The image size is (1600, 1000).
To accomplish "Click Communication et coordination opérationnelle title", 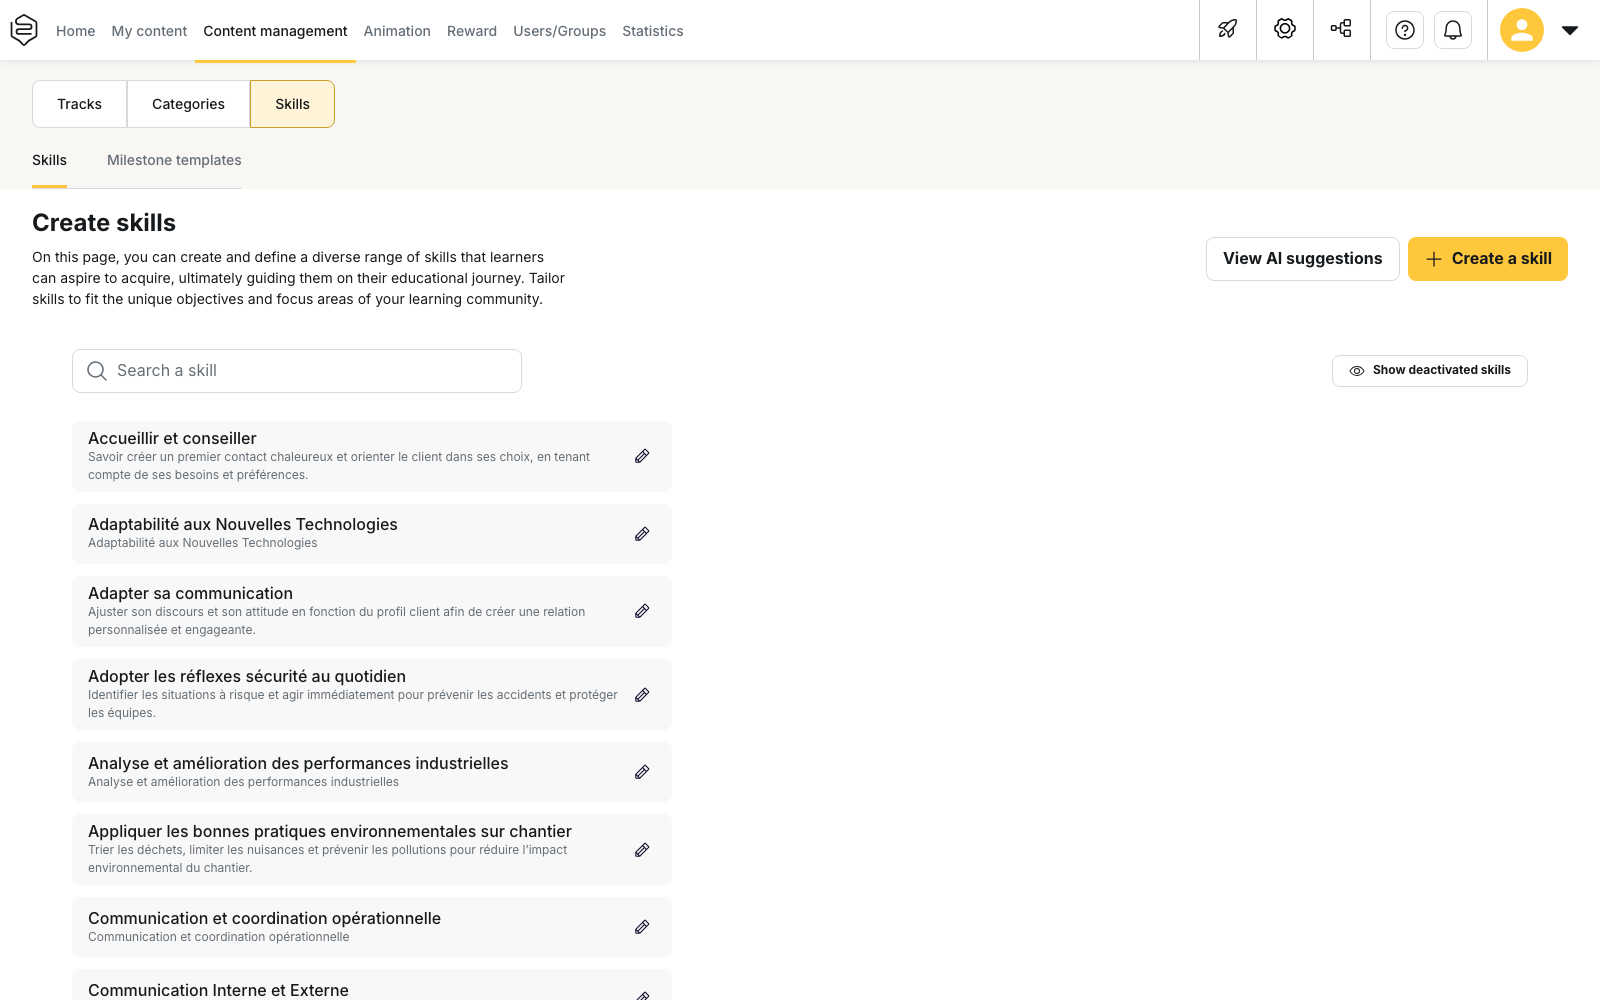I will (x=264, y=918).
